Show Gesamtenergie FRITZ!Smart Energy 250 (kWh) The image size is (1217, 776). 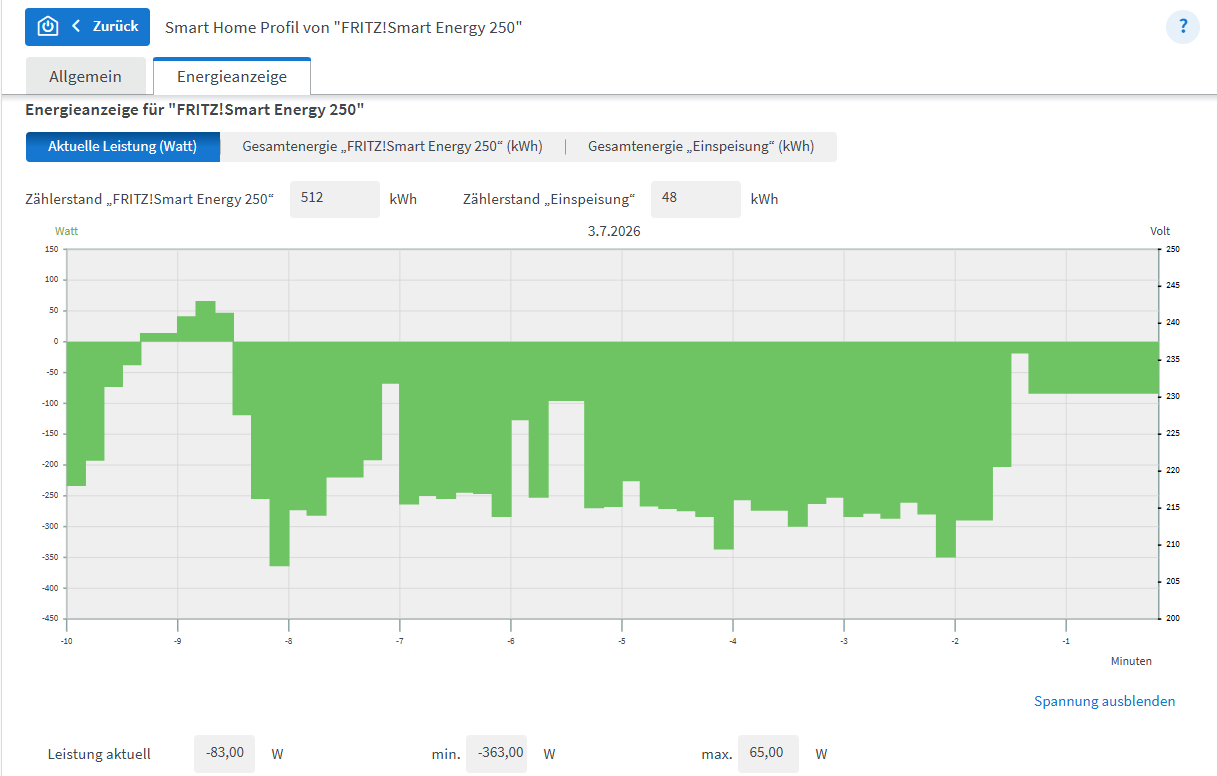pos(392,146)
